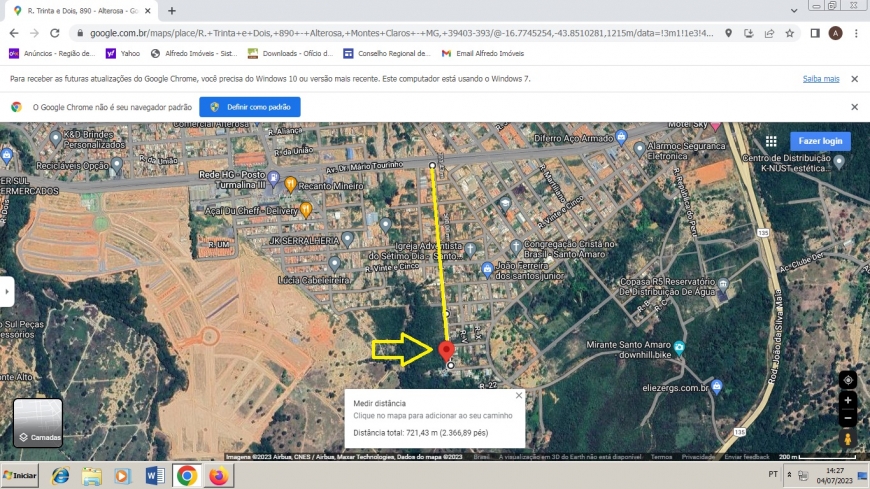Open Google apps grid

pos(771,141)
